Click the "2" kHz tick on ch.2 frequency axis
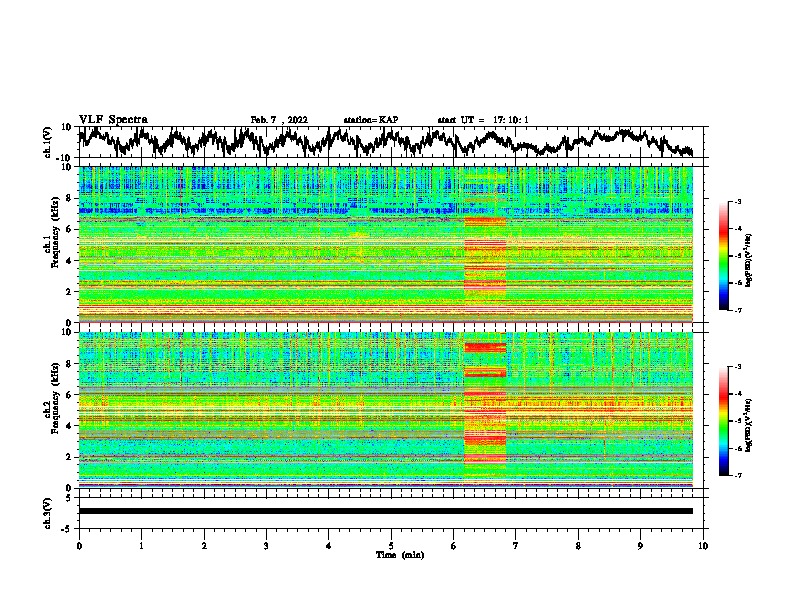This screenshot has width=792, height=612. coord(70,457)
